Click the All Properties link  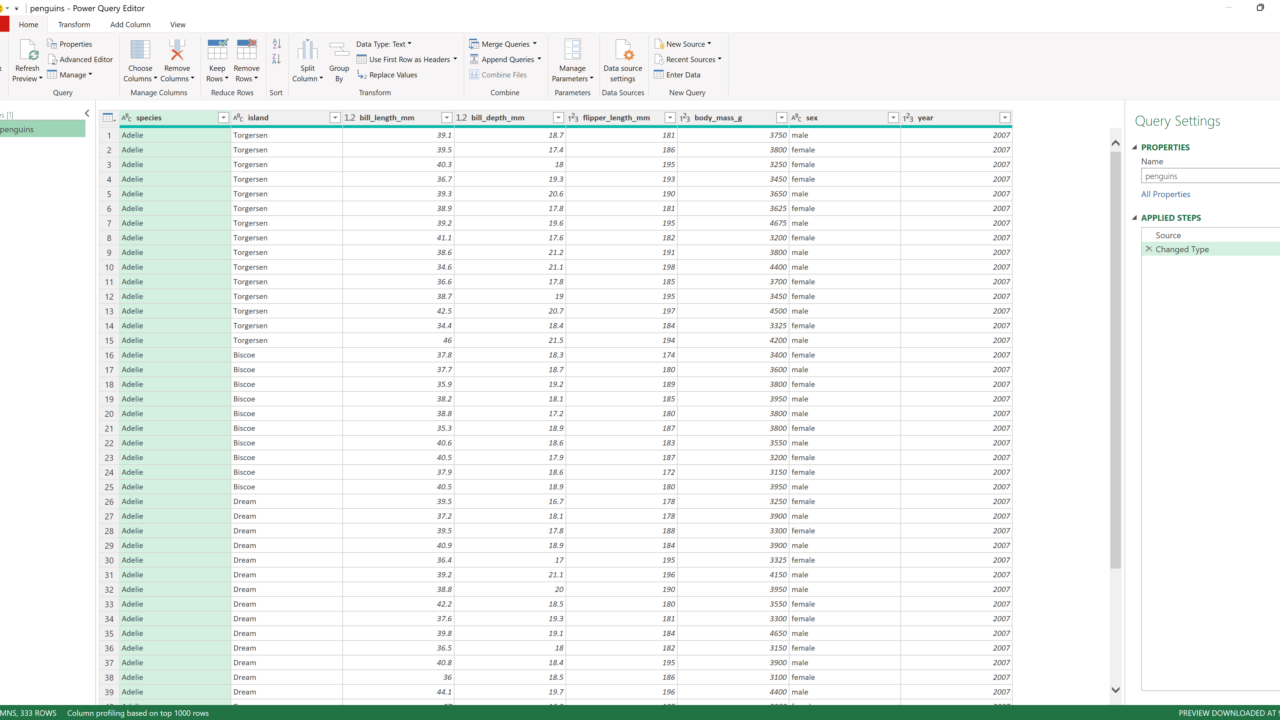1165,194
